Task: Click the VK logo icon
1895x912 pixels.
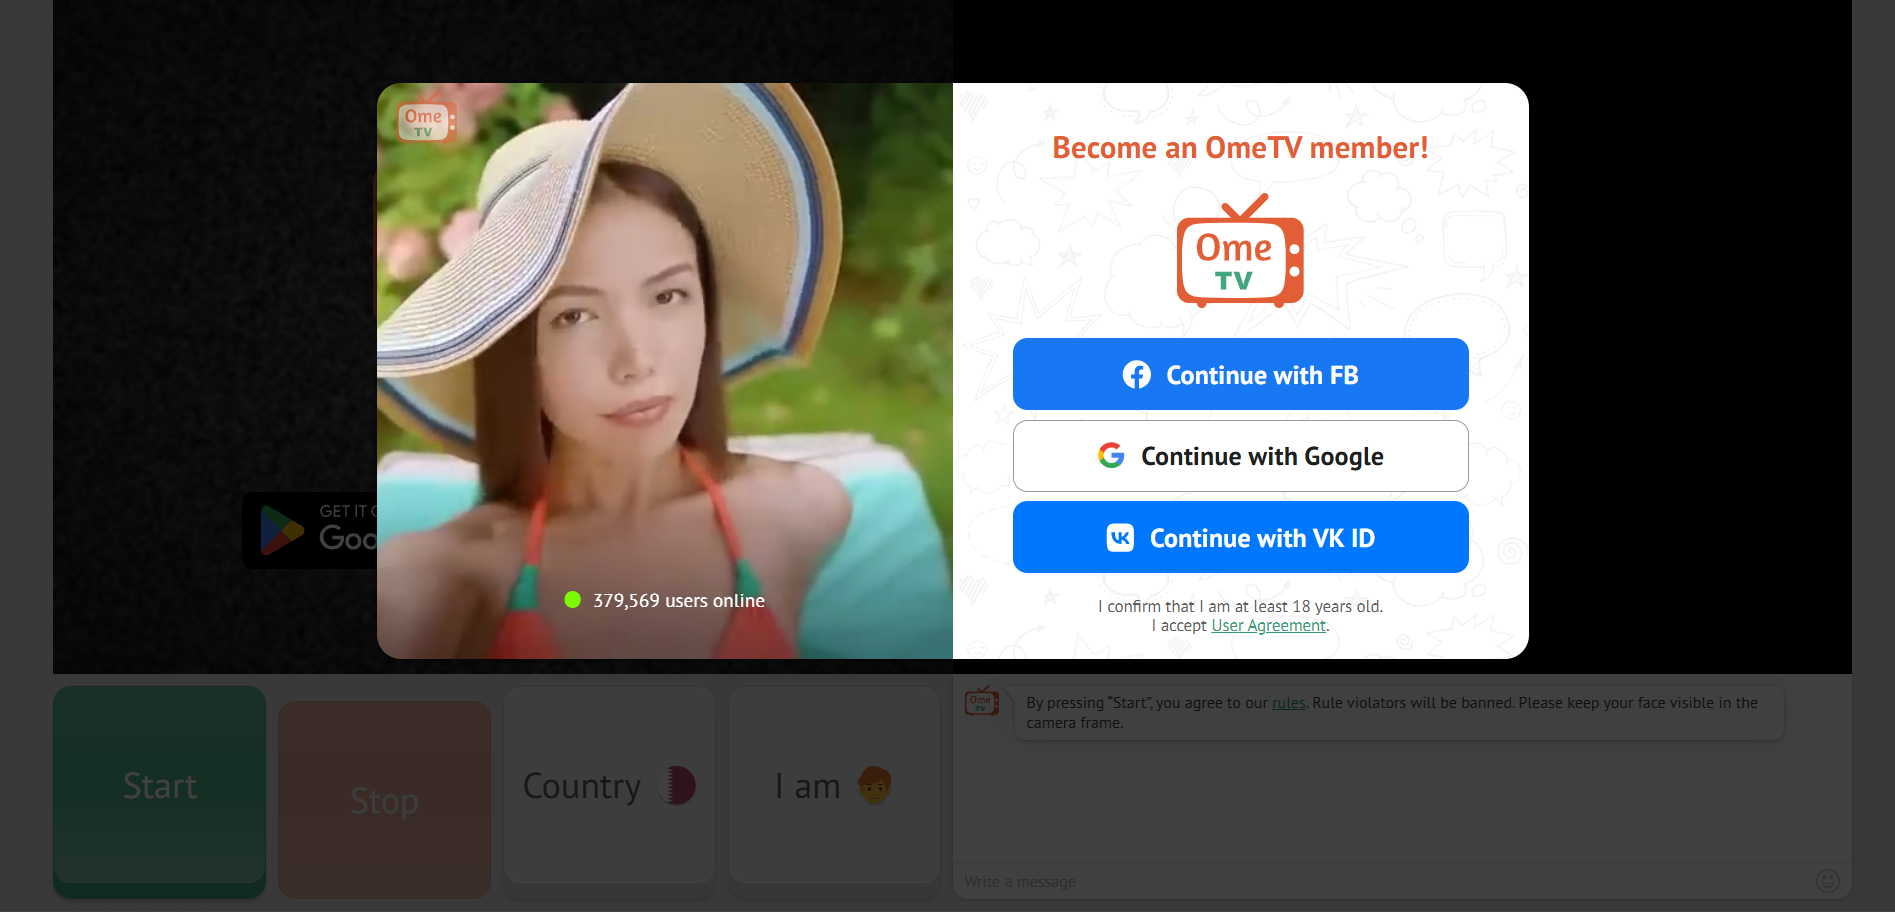Action: (x=1120, y=538)
